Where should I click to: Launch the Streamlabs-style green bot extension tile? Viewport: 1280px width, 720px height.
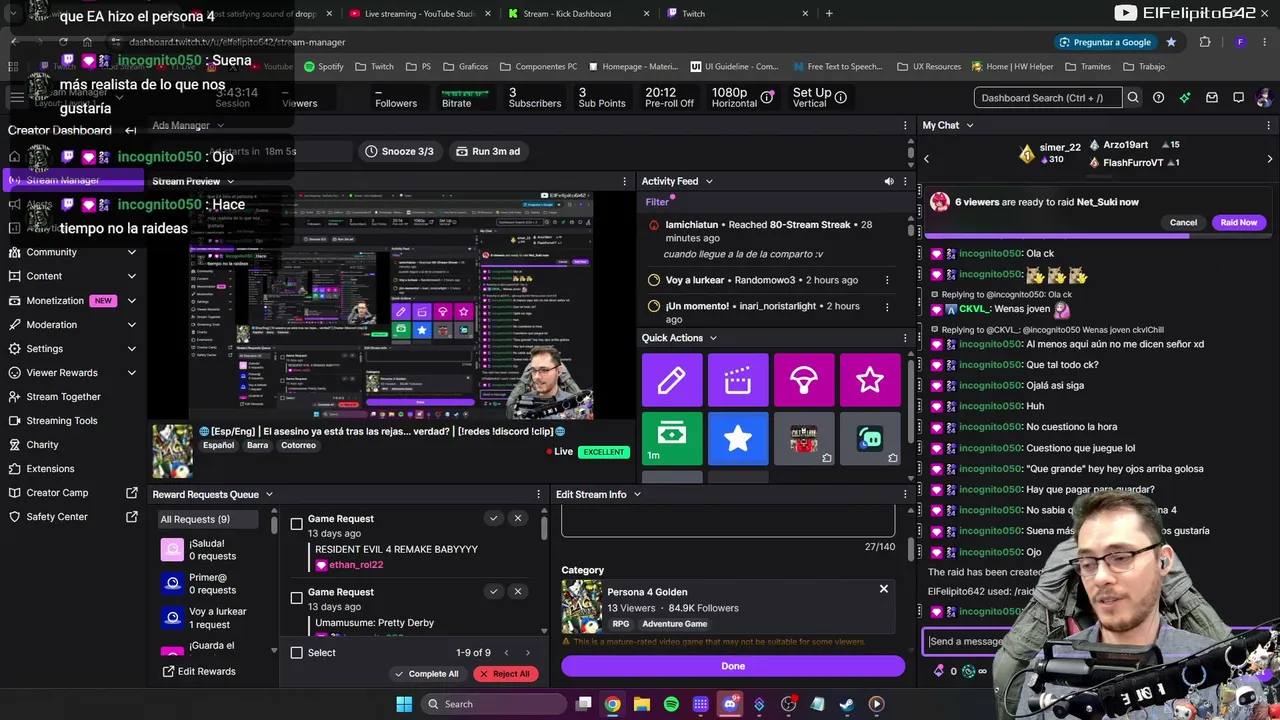870,438
